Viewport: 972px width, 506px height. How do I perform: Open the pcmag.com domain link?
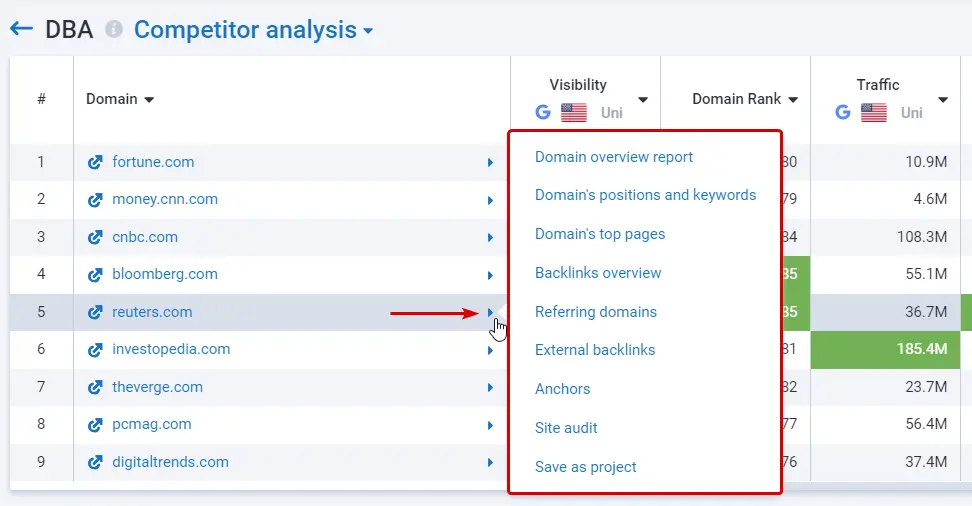(152, 424)
